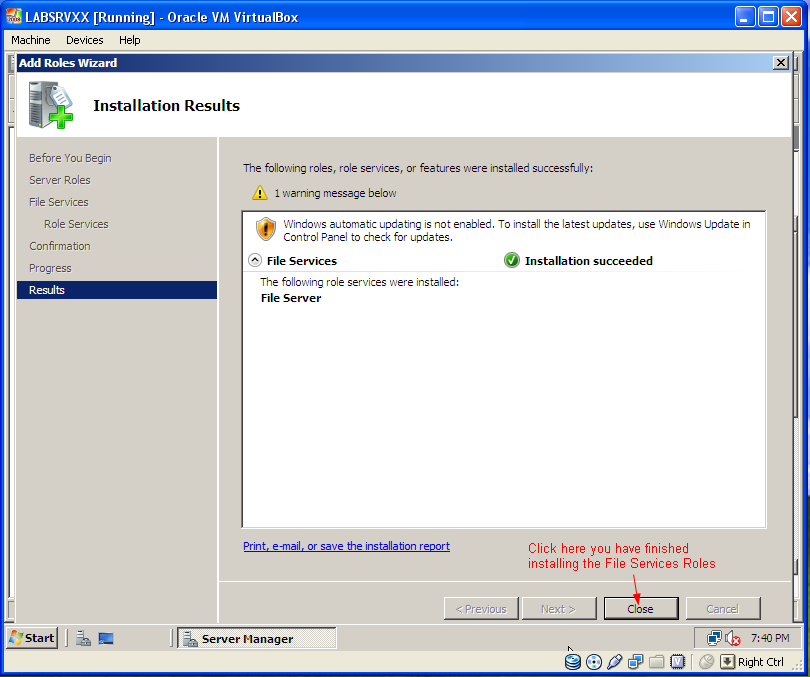Click the Server Manager quick launch icon
The height and width of the screenshot is (677, 810).
pyautogui.click(x=83, y=638)
